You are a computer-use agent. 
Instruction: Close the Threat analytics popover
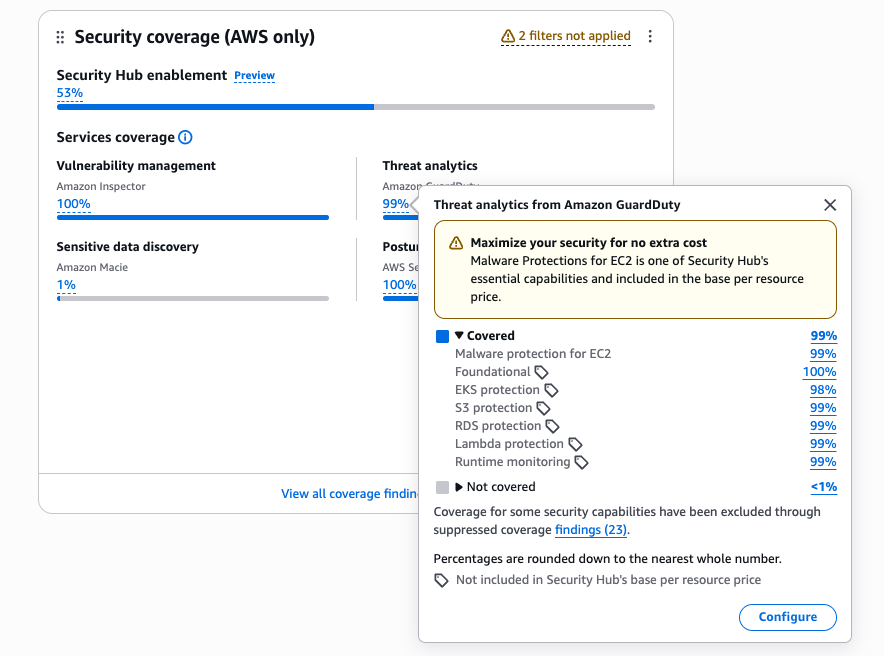[x=830, y=205]
